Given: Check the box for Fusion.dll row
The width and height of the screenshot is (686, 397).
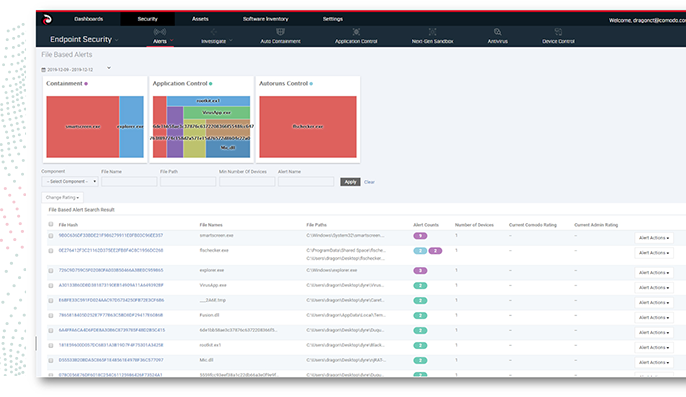Looking at the screenshot, I should tap(51, 316).
